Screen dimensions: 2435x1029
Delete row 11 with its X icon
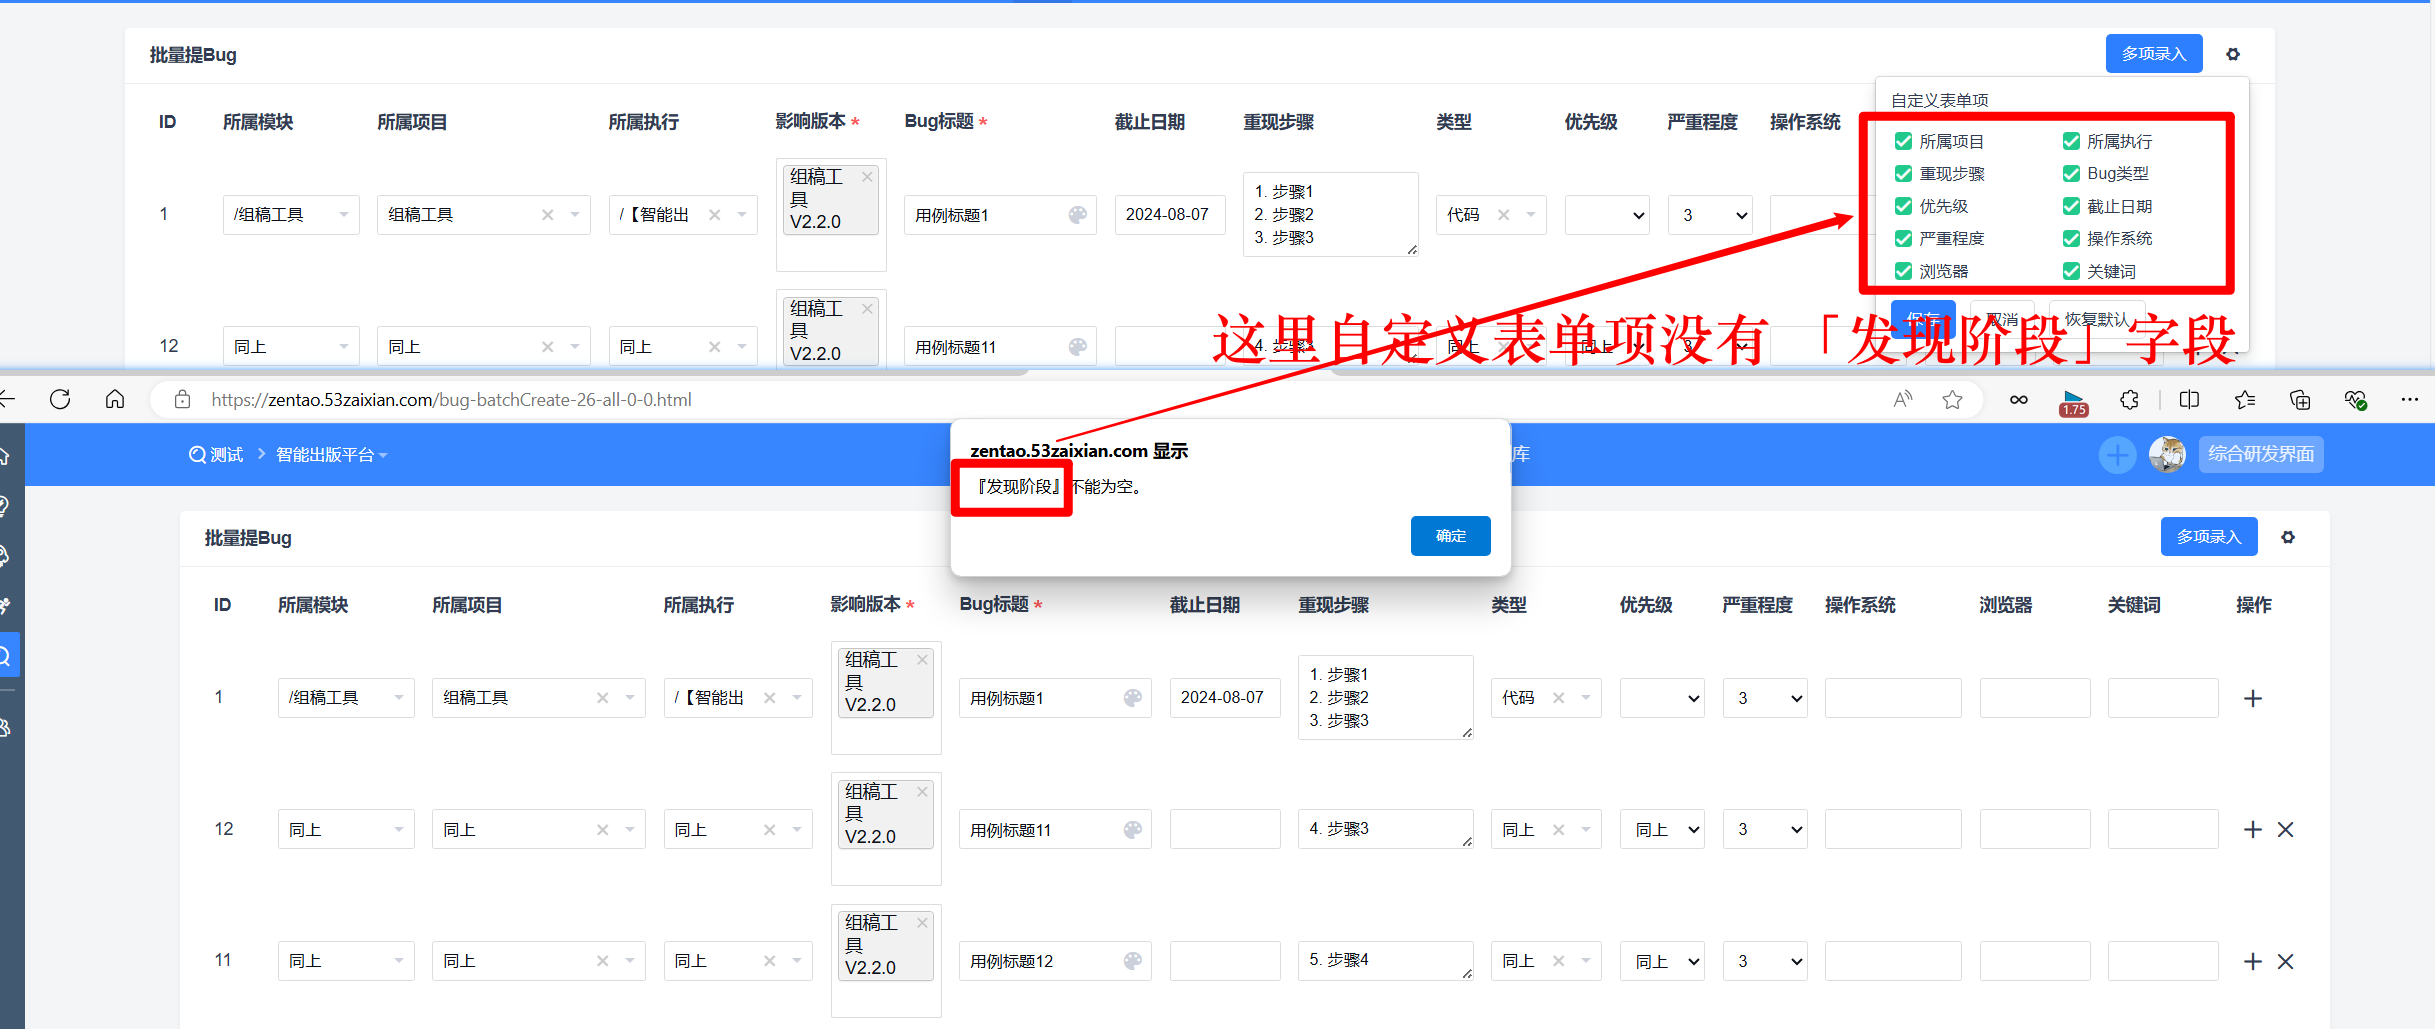pyautogui.click(x=2286, y=961)
